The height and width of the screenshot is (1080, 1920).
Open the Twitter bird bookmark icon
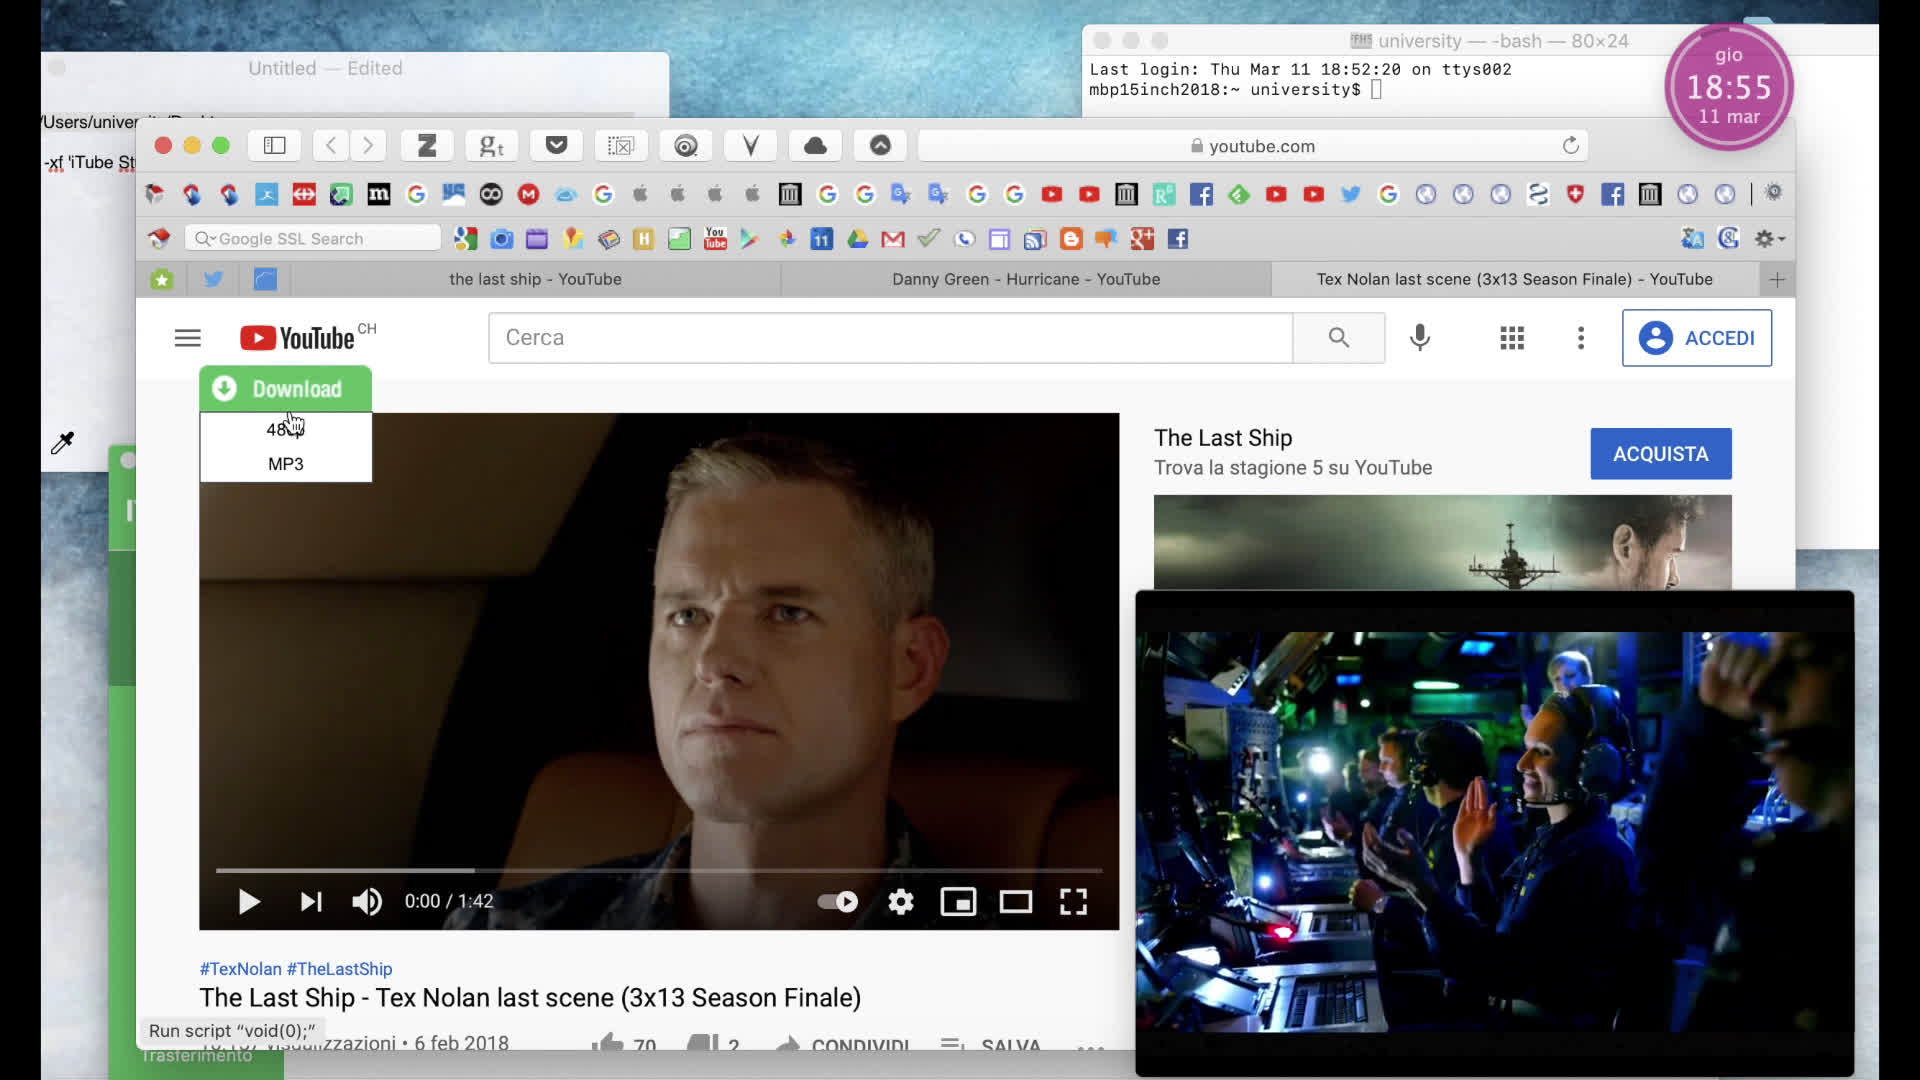tap(1351, 194)
